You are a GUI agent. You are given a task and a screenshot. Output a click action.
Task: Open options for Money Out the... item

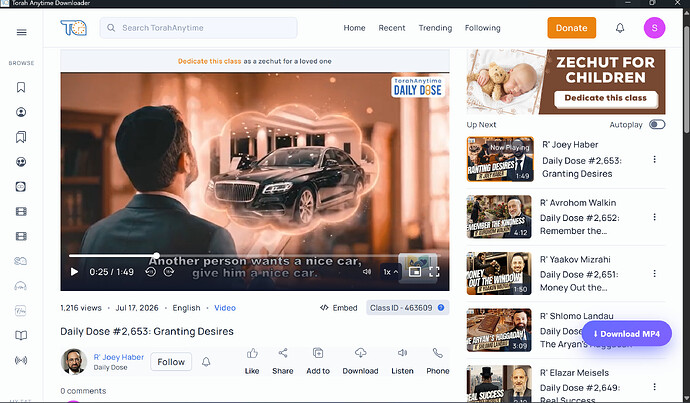point(654,274)
